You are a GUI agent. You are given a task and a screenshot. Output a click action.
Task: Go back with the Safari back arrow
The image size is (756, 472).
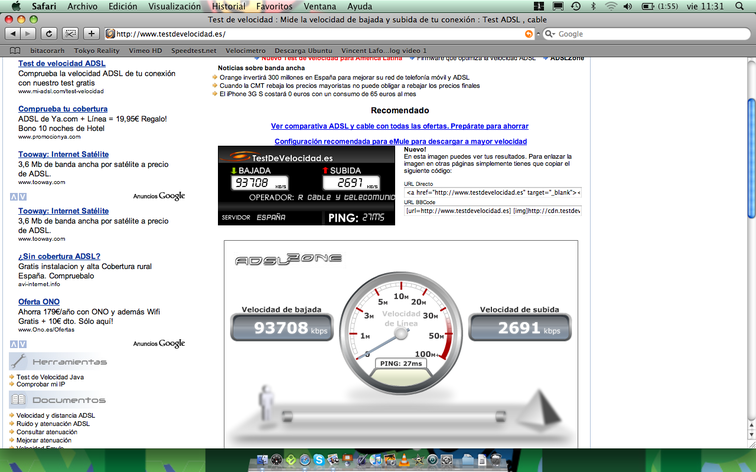coord(13,34)
